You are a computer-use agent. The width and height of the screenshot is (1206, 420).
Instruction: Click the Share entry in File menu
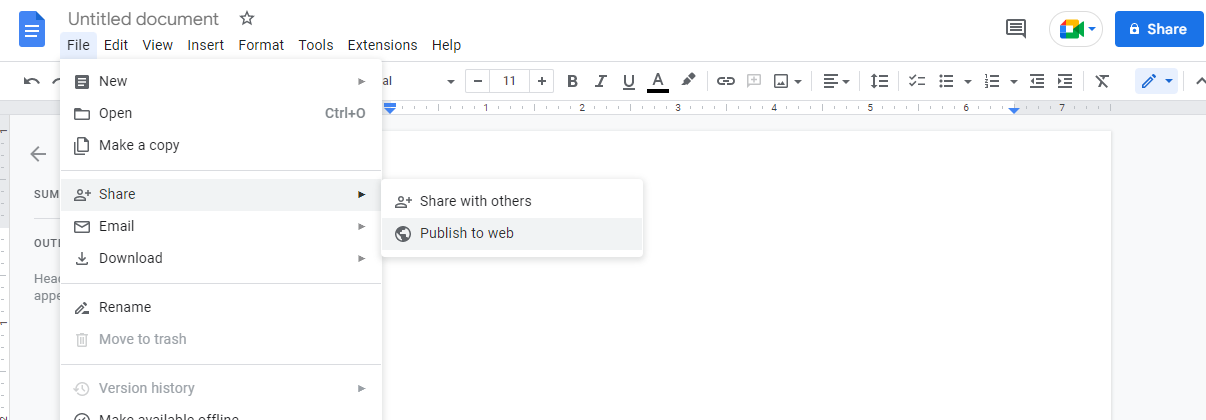point(221,194)
